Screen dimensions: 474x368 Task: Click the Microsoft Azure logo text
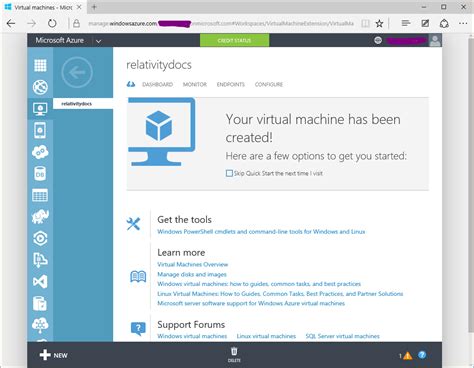click(x=59, y=40)
